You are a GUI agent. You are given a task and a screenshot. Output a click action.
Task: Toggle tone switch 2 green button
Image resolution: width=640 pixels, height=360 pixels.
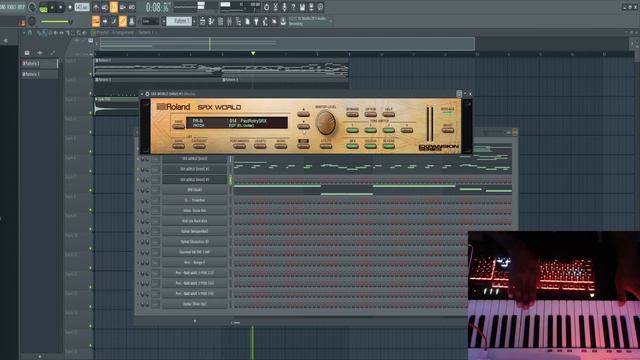pos(370,130)
